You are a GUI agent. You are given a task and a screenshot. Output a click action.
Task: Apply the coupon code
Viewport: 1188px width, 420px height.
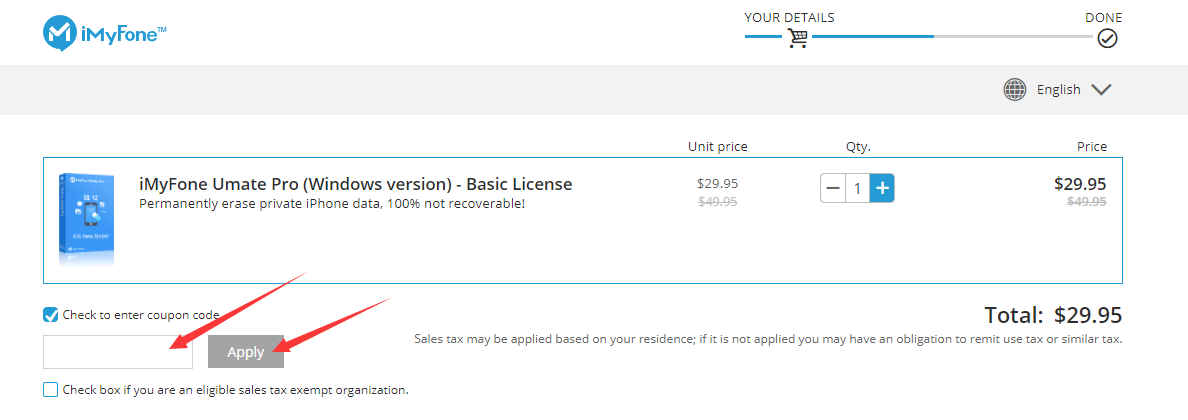click(x=245, y=352)
